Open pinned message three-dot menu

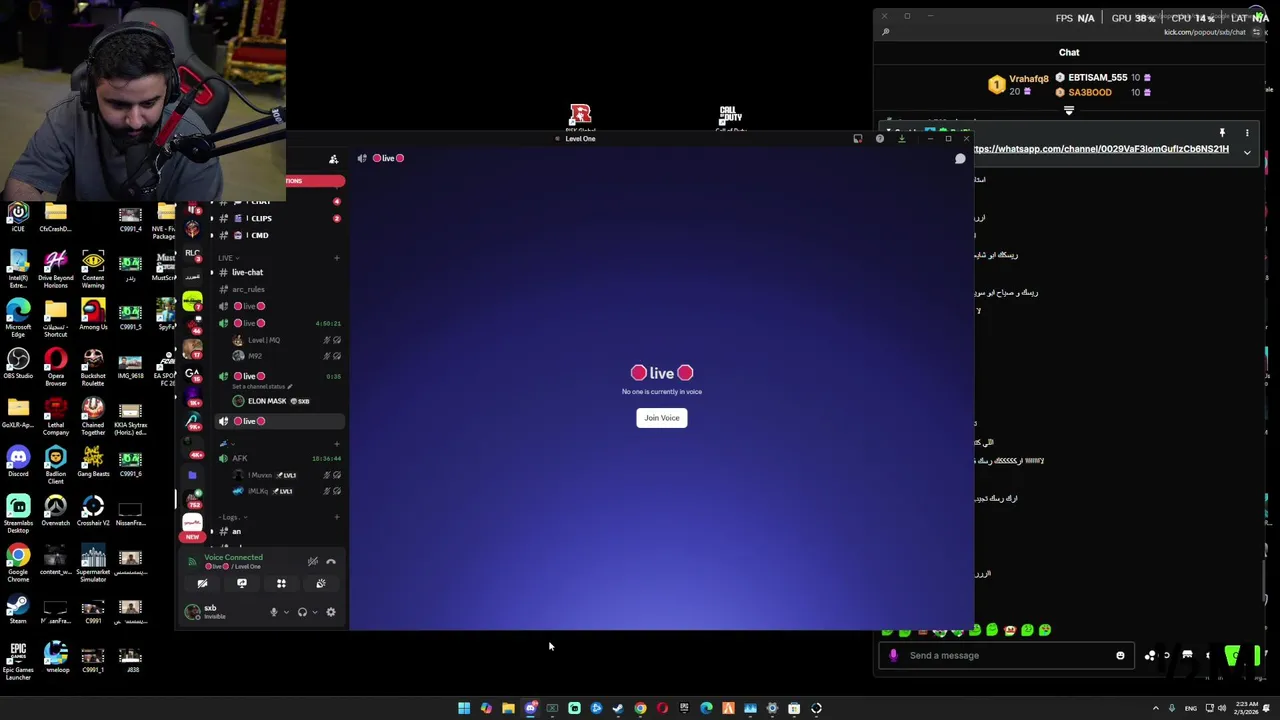(x=1247, y=133)
